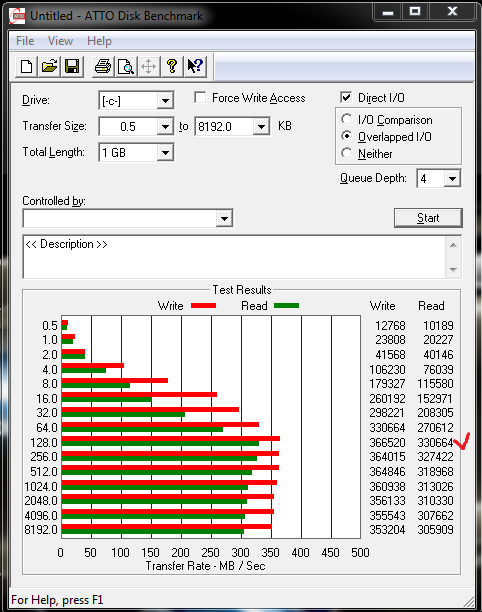Click the green Read legend swatch
The height and width of the screenshot is (612, 482).
point(286,306)
